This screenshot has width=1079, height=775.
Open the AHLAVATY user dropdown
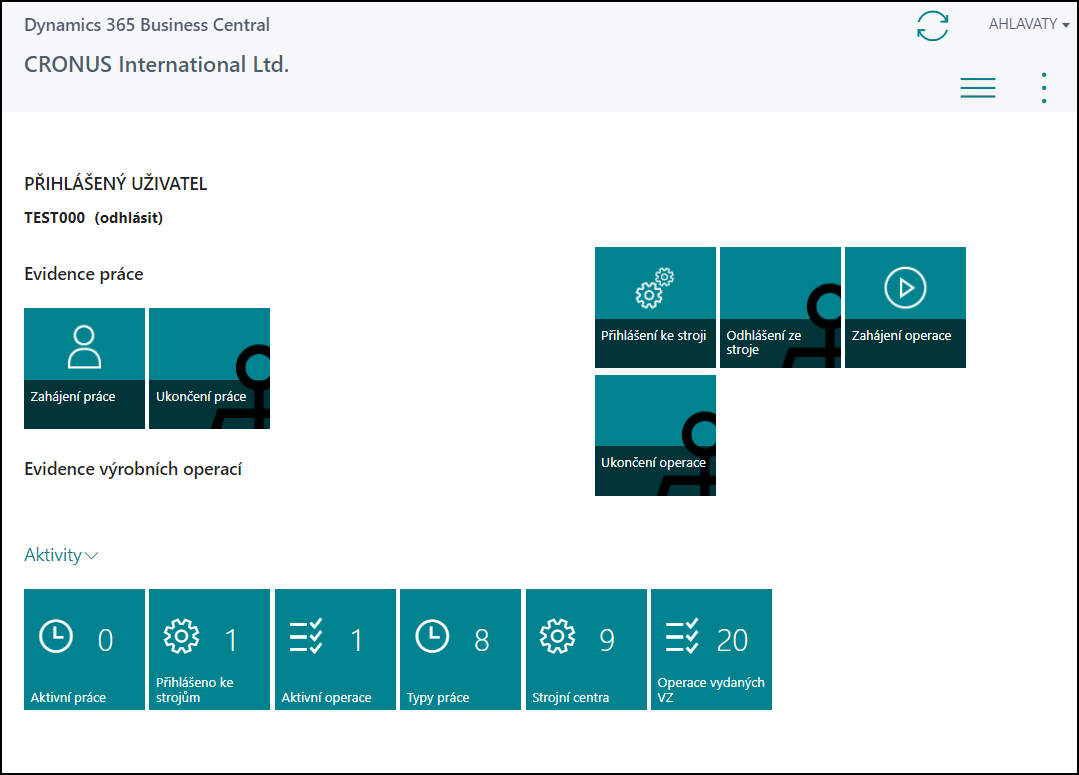tap(1029, 24)
